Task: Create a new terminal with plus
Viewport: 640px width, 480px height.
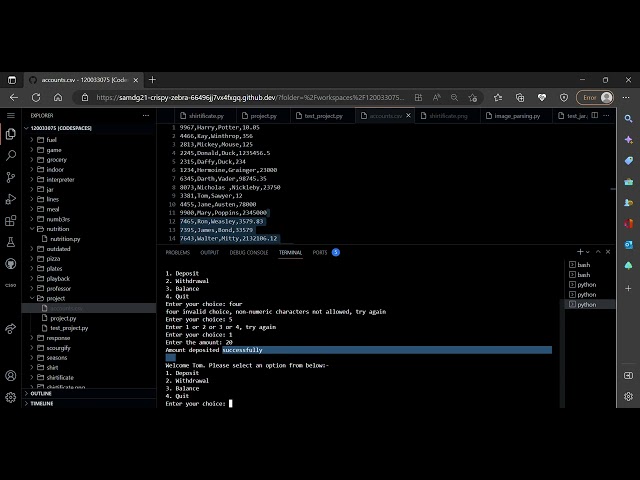Action: pos(580,252)
